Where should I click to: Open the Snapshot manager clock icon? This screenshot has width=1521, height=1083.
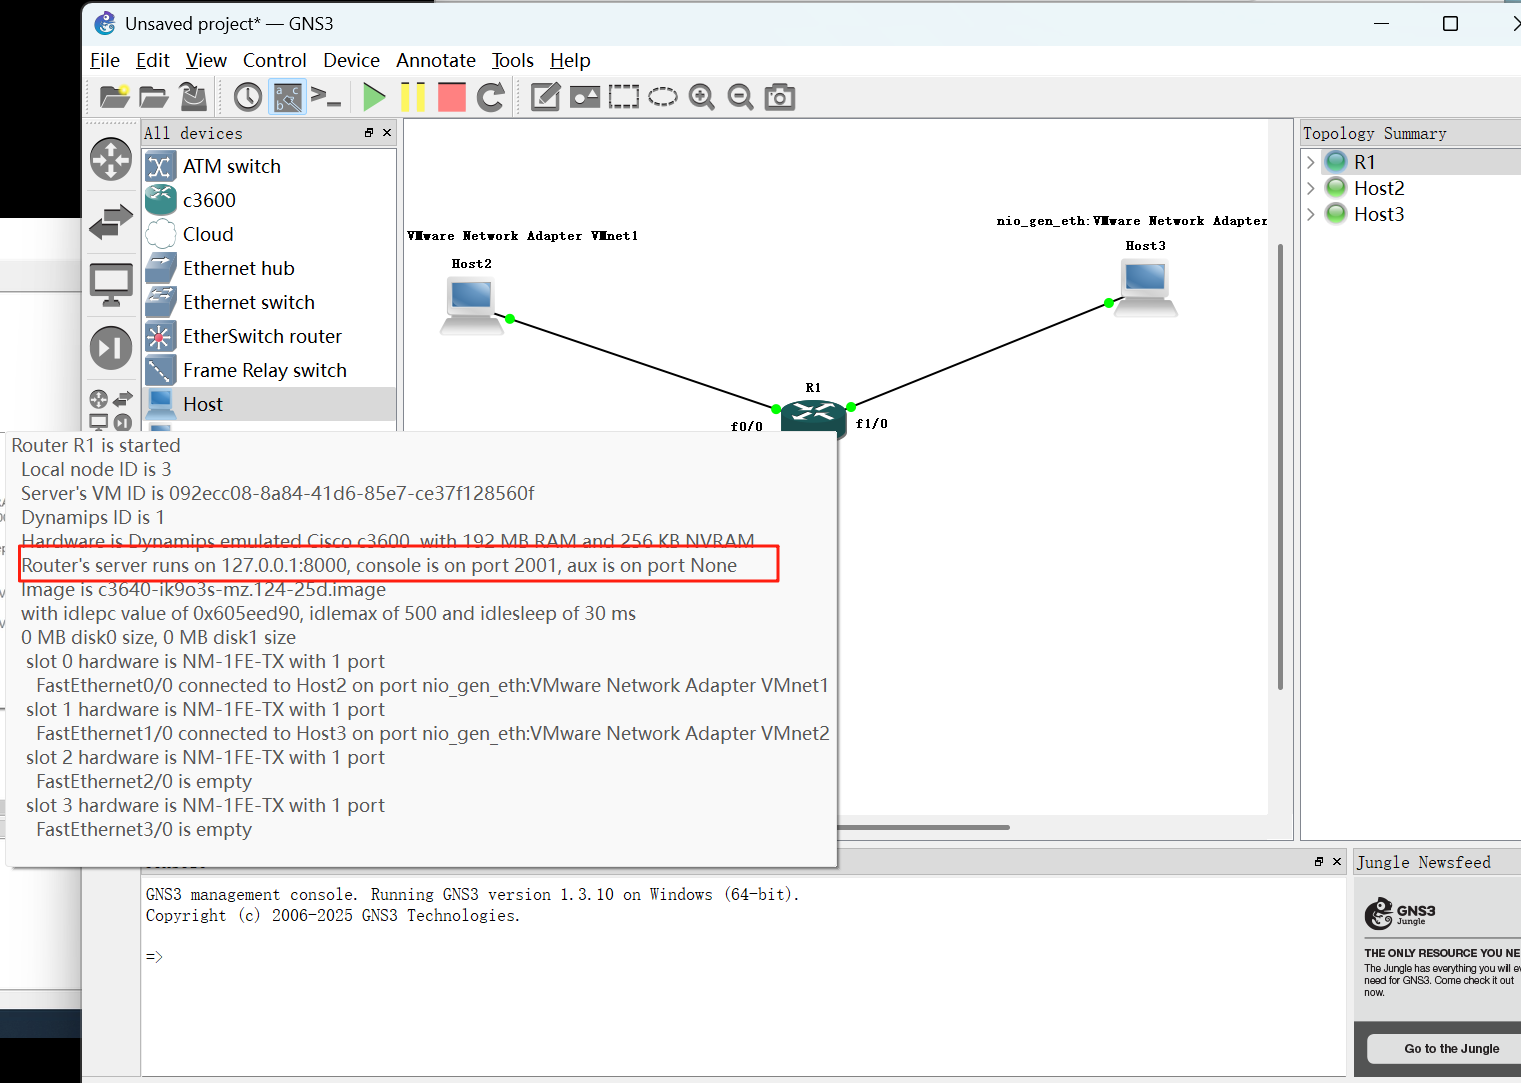point(248,97)
